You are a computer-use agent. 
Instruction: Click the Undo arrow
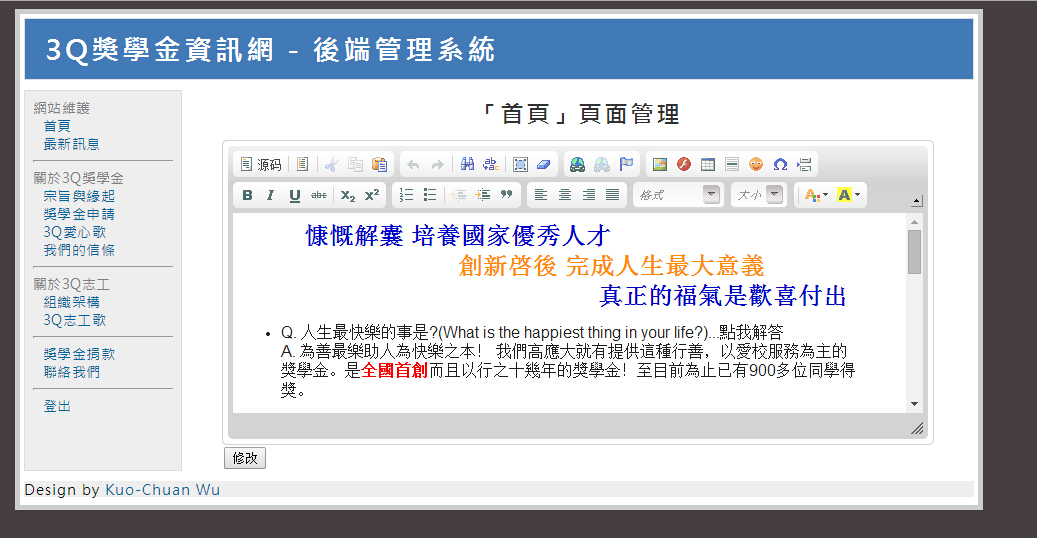click(x=413, y=164)
